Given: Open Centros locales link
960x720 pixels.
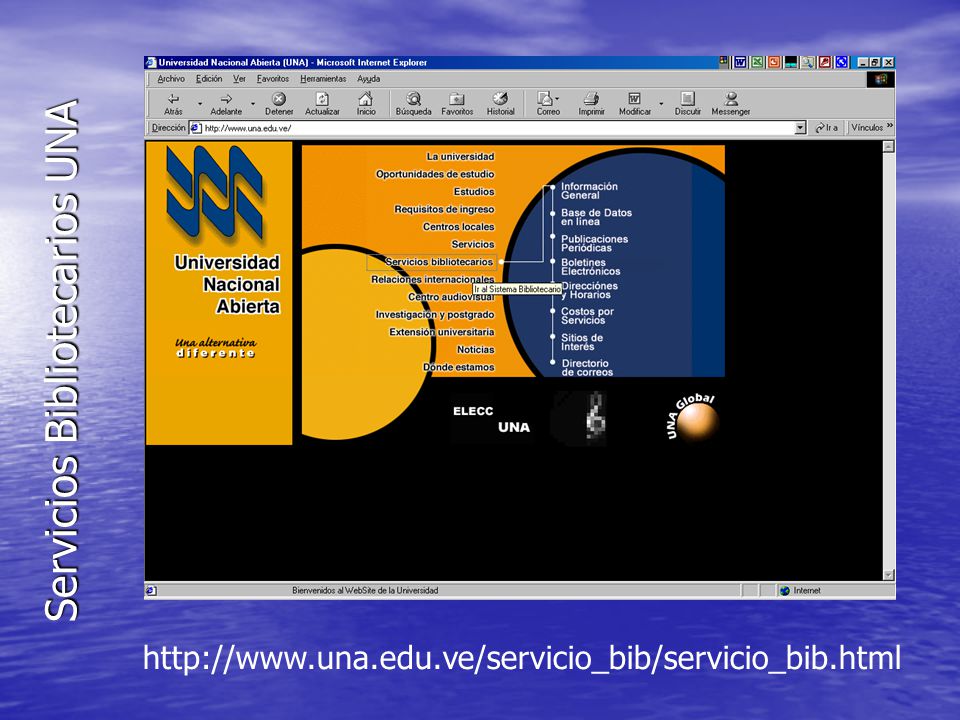Looking at the screenshot, I should [459, 227].
